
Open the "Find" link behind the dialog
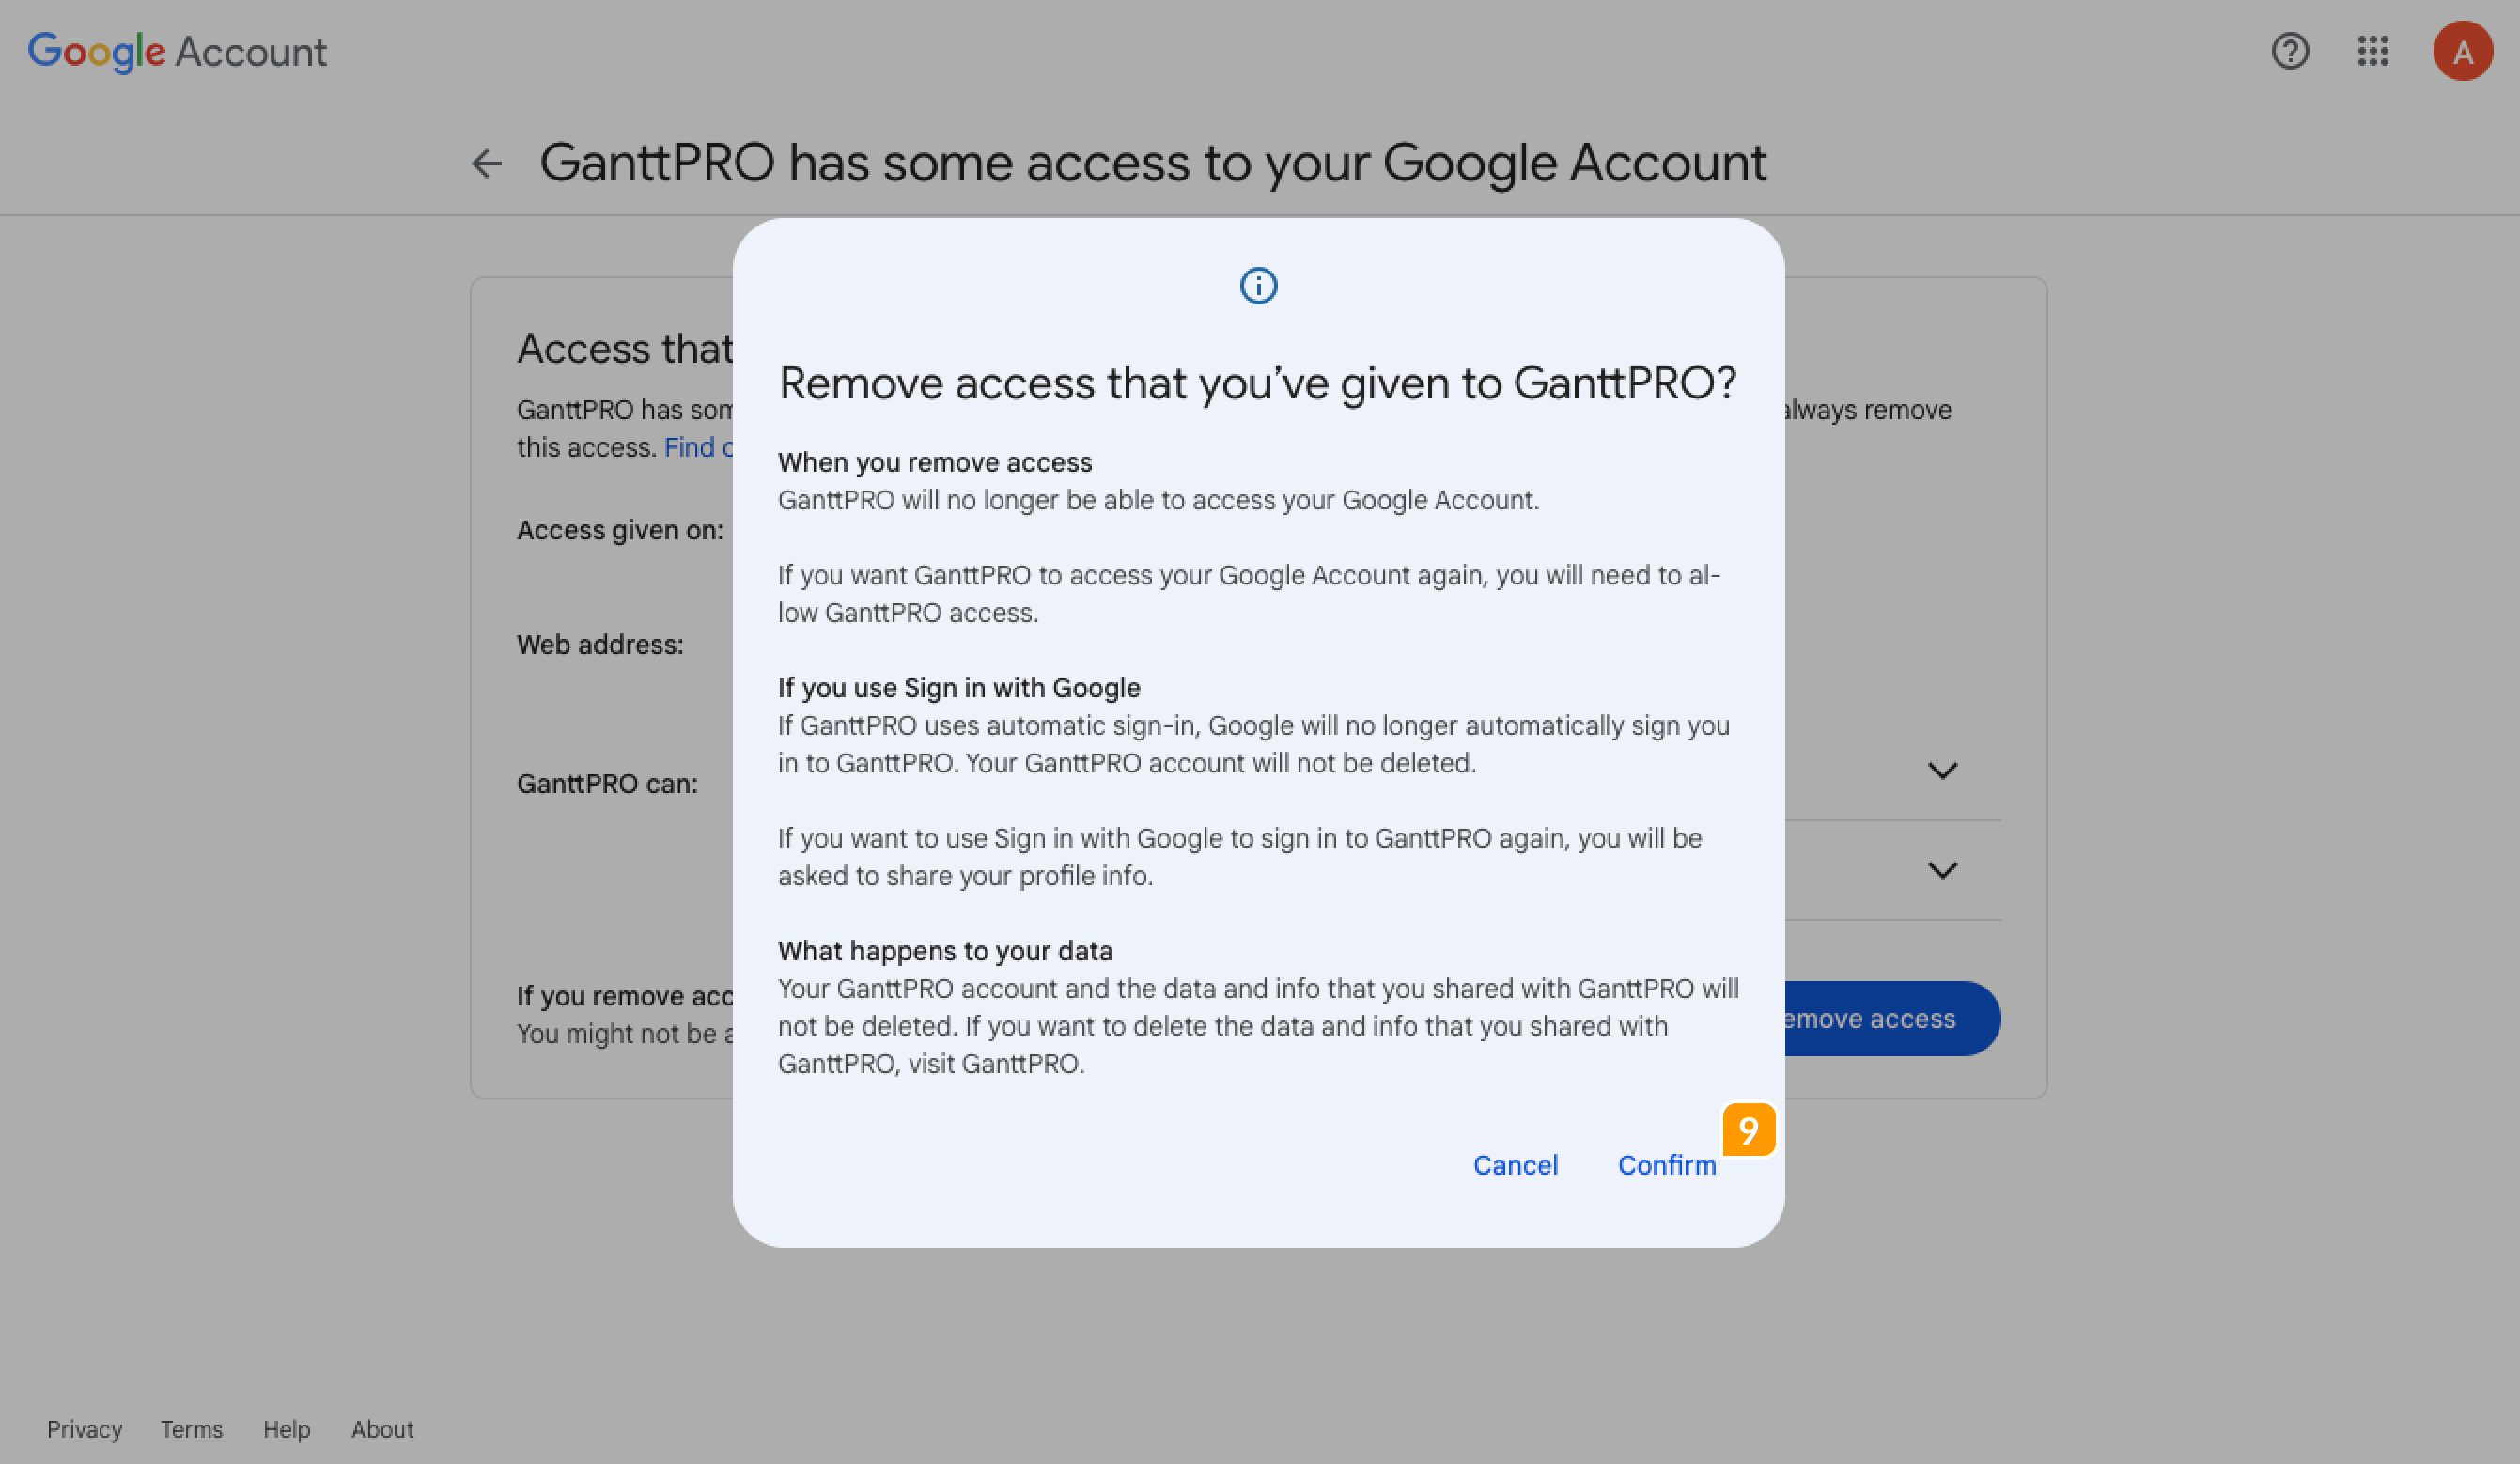698,447
